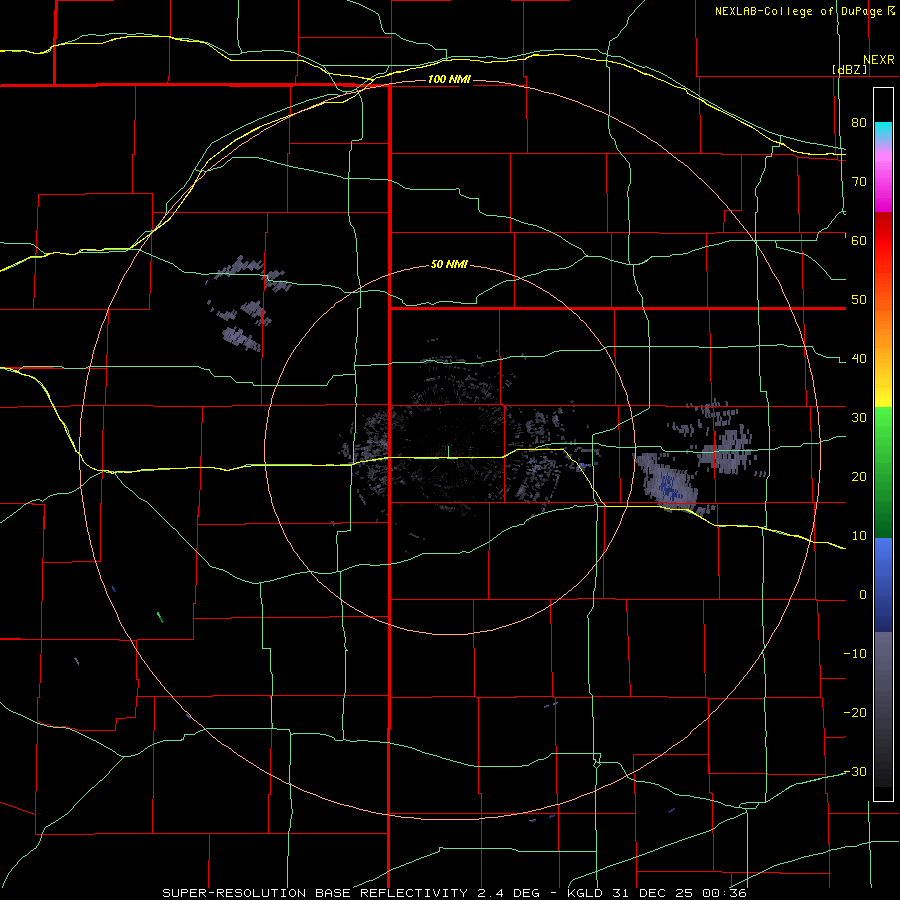Click the 10 value on the dBZ scale
900x900 pixels.
click(859, 536)
